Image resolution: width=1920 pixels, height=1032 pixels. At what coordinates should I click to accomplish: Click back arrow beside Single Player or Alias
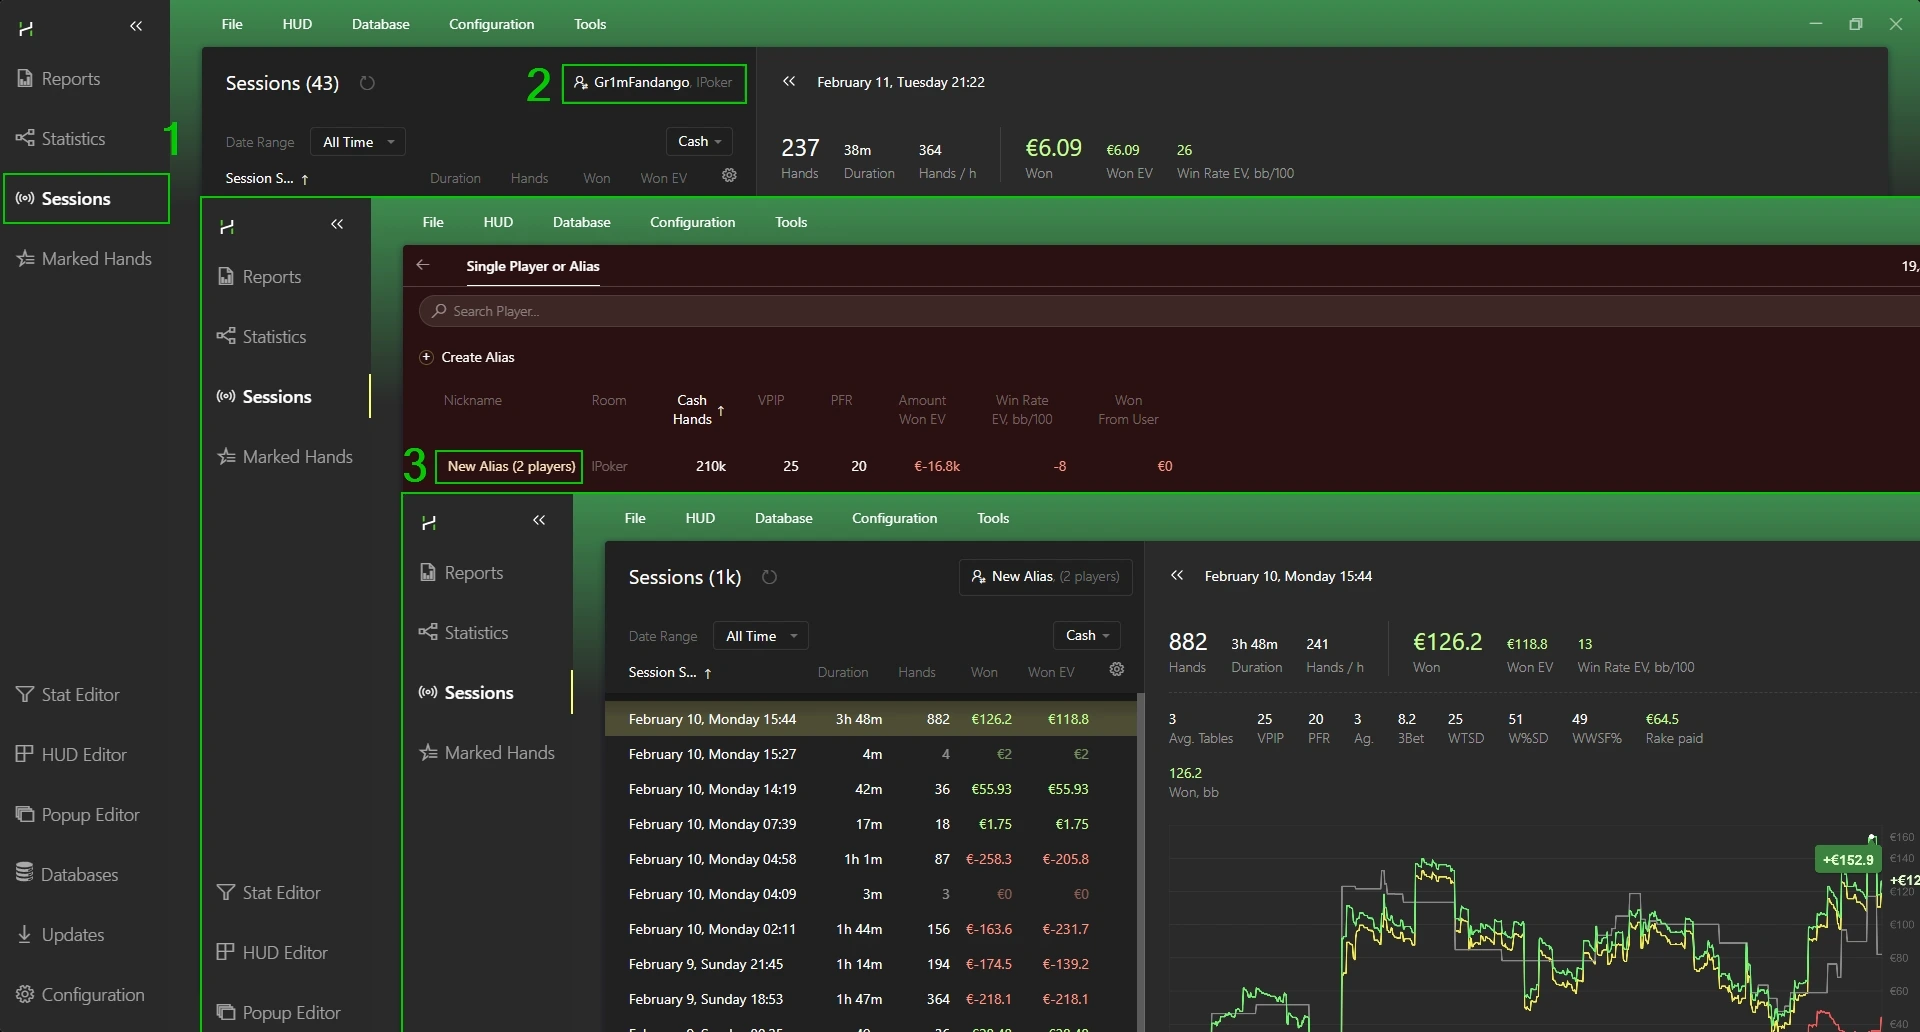pyautogui.click(x=423, y=265)
